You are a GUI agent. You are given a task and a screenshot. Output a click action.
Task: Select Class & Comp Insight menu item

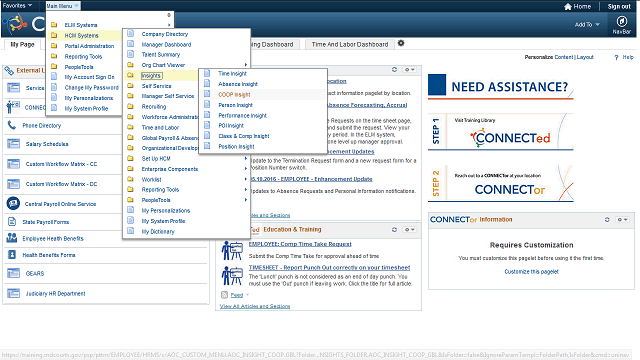click(x=244, y=136)
